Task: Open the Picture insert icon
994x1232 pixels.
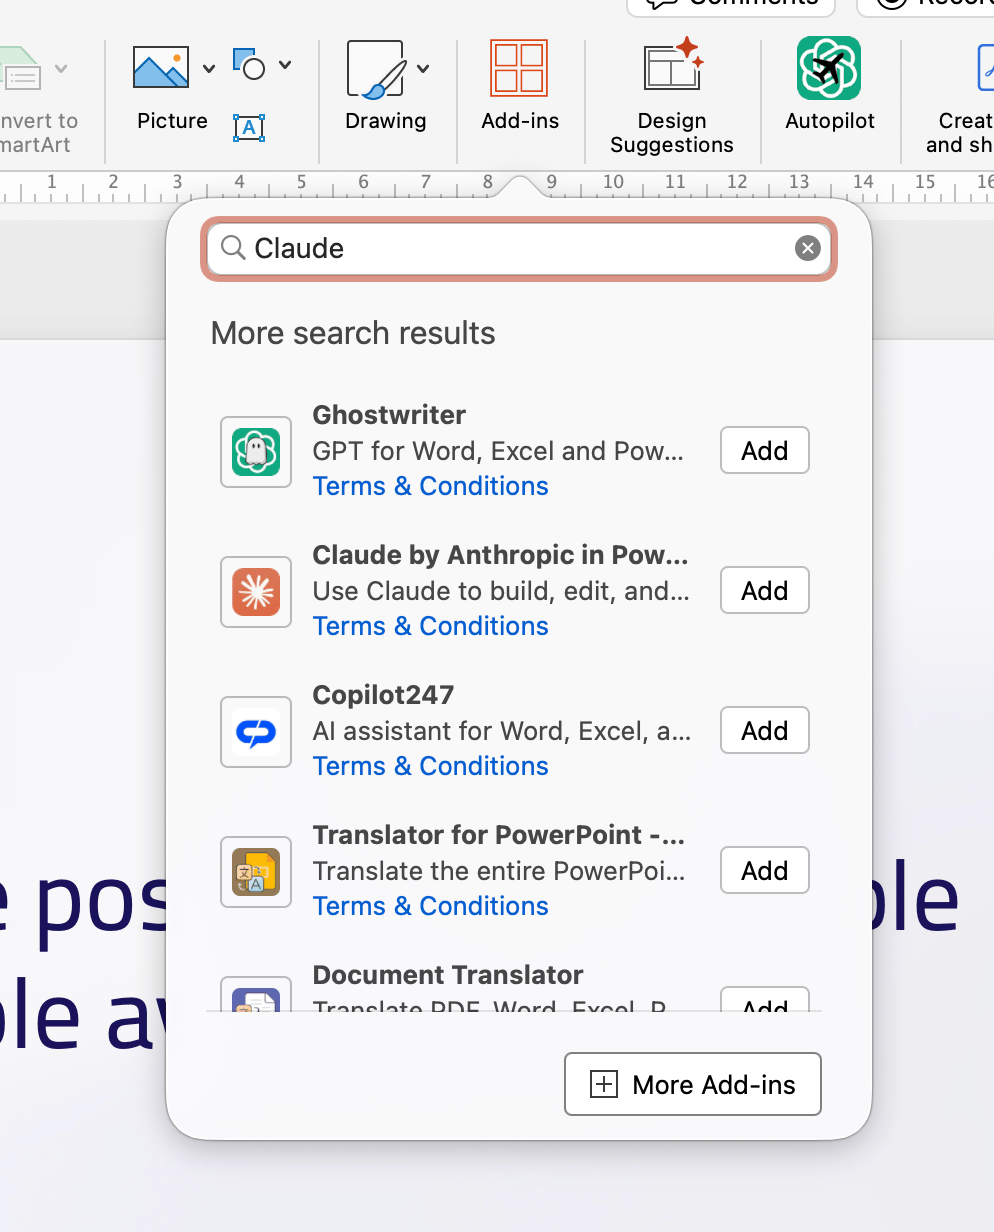Action: pyautogui.click(x=161, y=67)
